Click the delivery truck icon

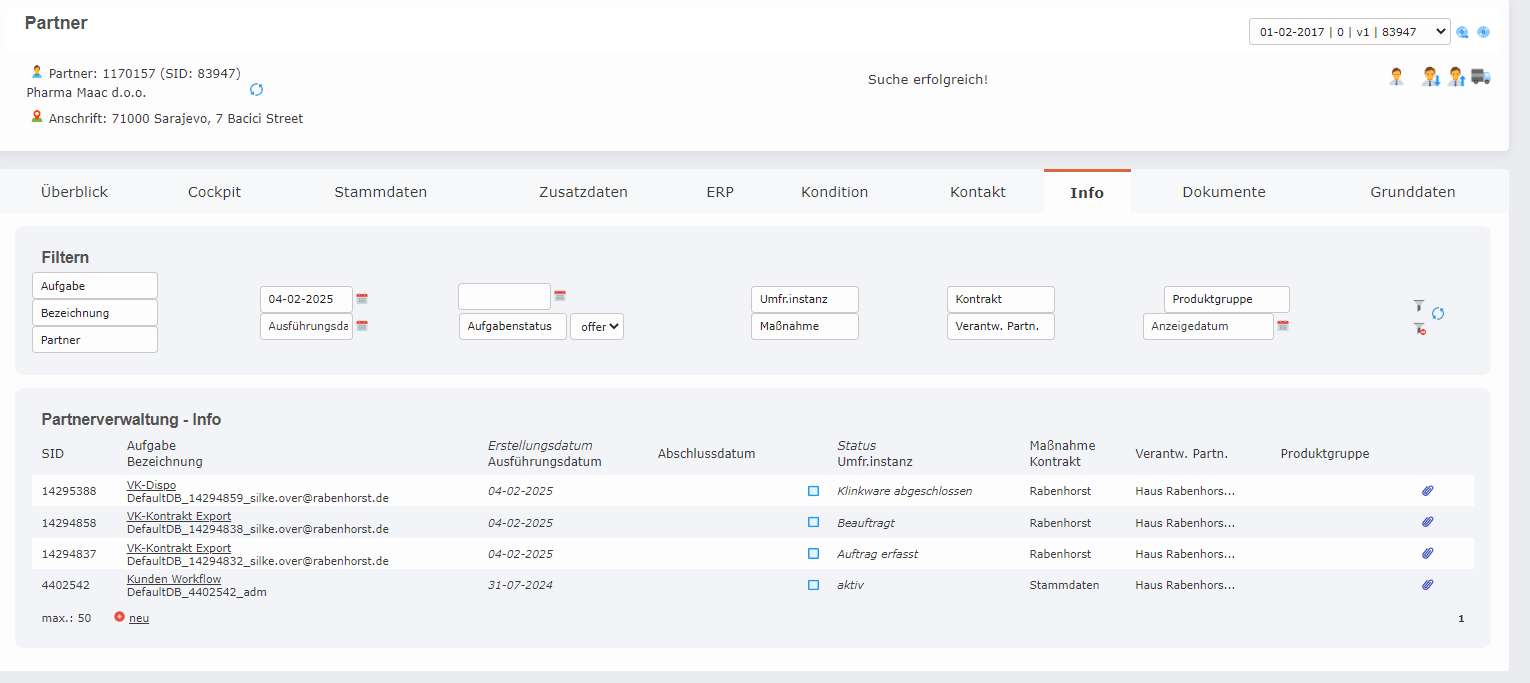pyautogui.click(x=1481, y=77)
